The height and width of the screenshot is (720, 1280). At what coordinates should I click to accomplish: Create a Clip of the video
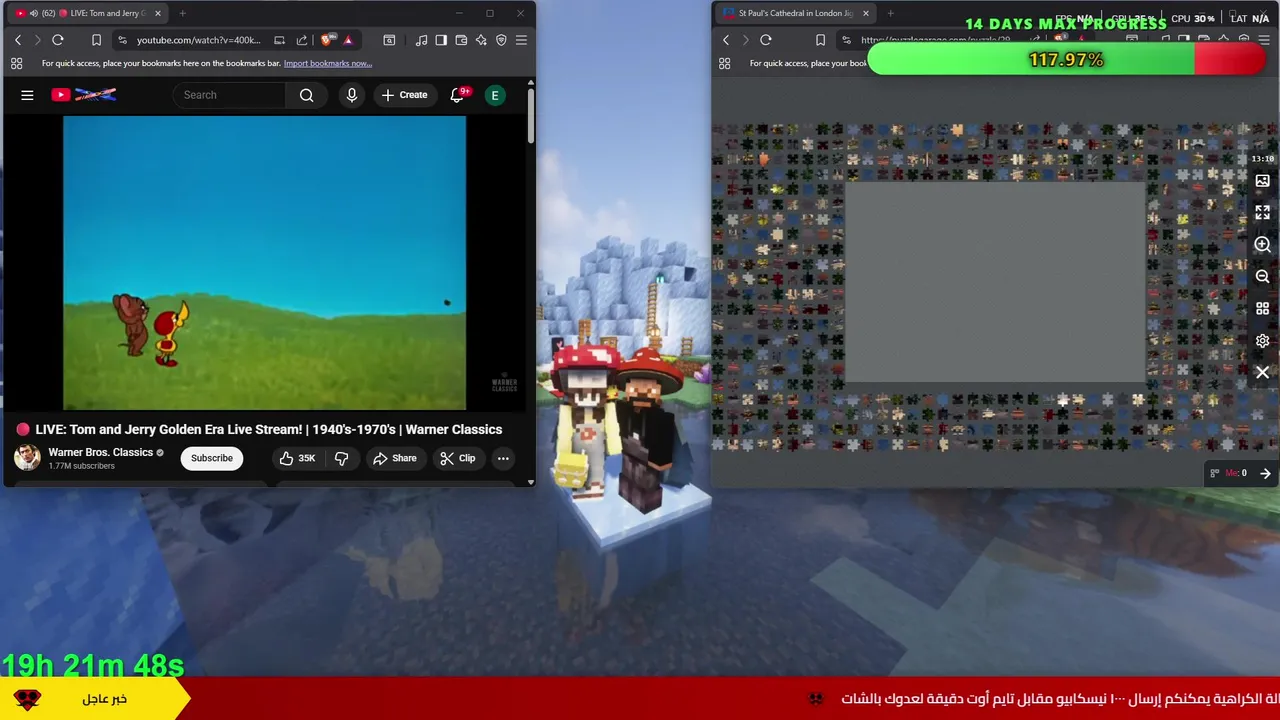click(x=458, y=458)
